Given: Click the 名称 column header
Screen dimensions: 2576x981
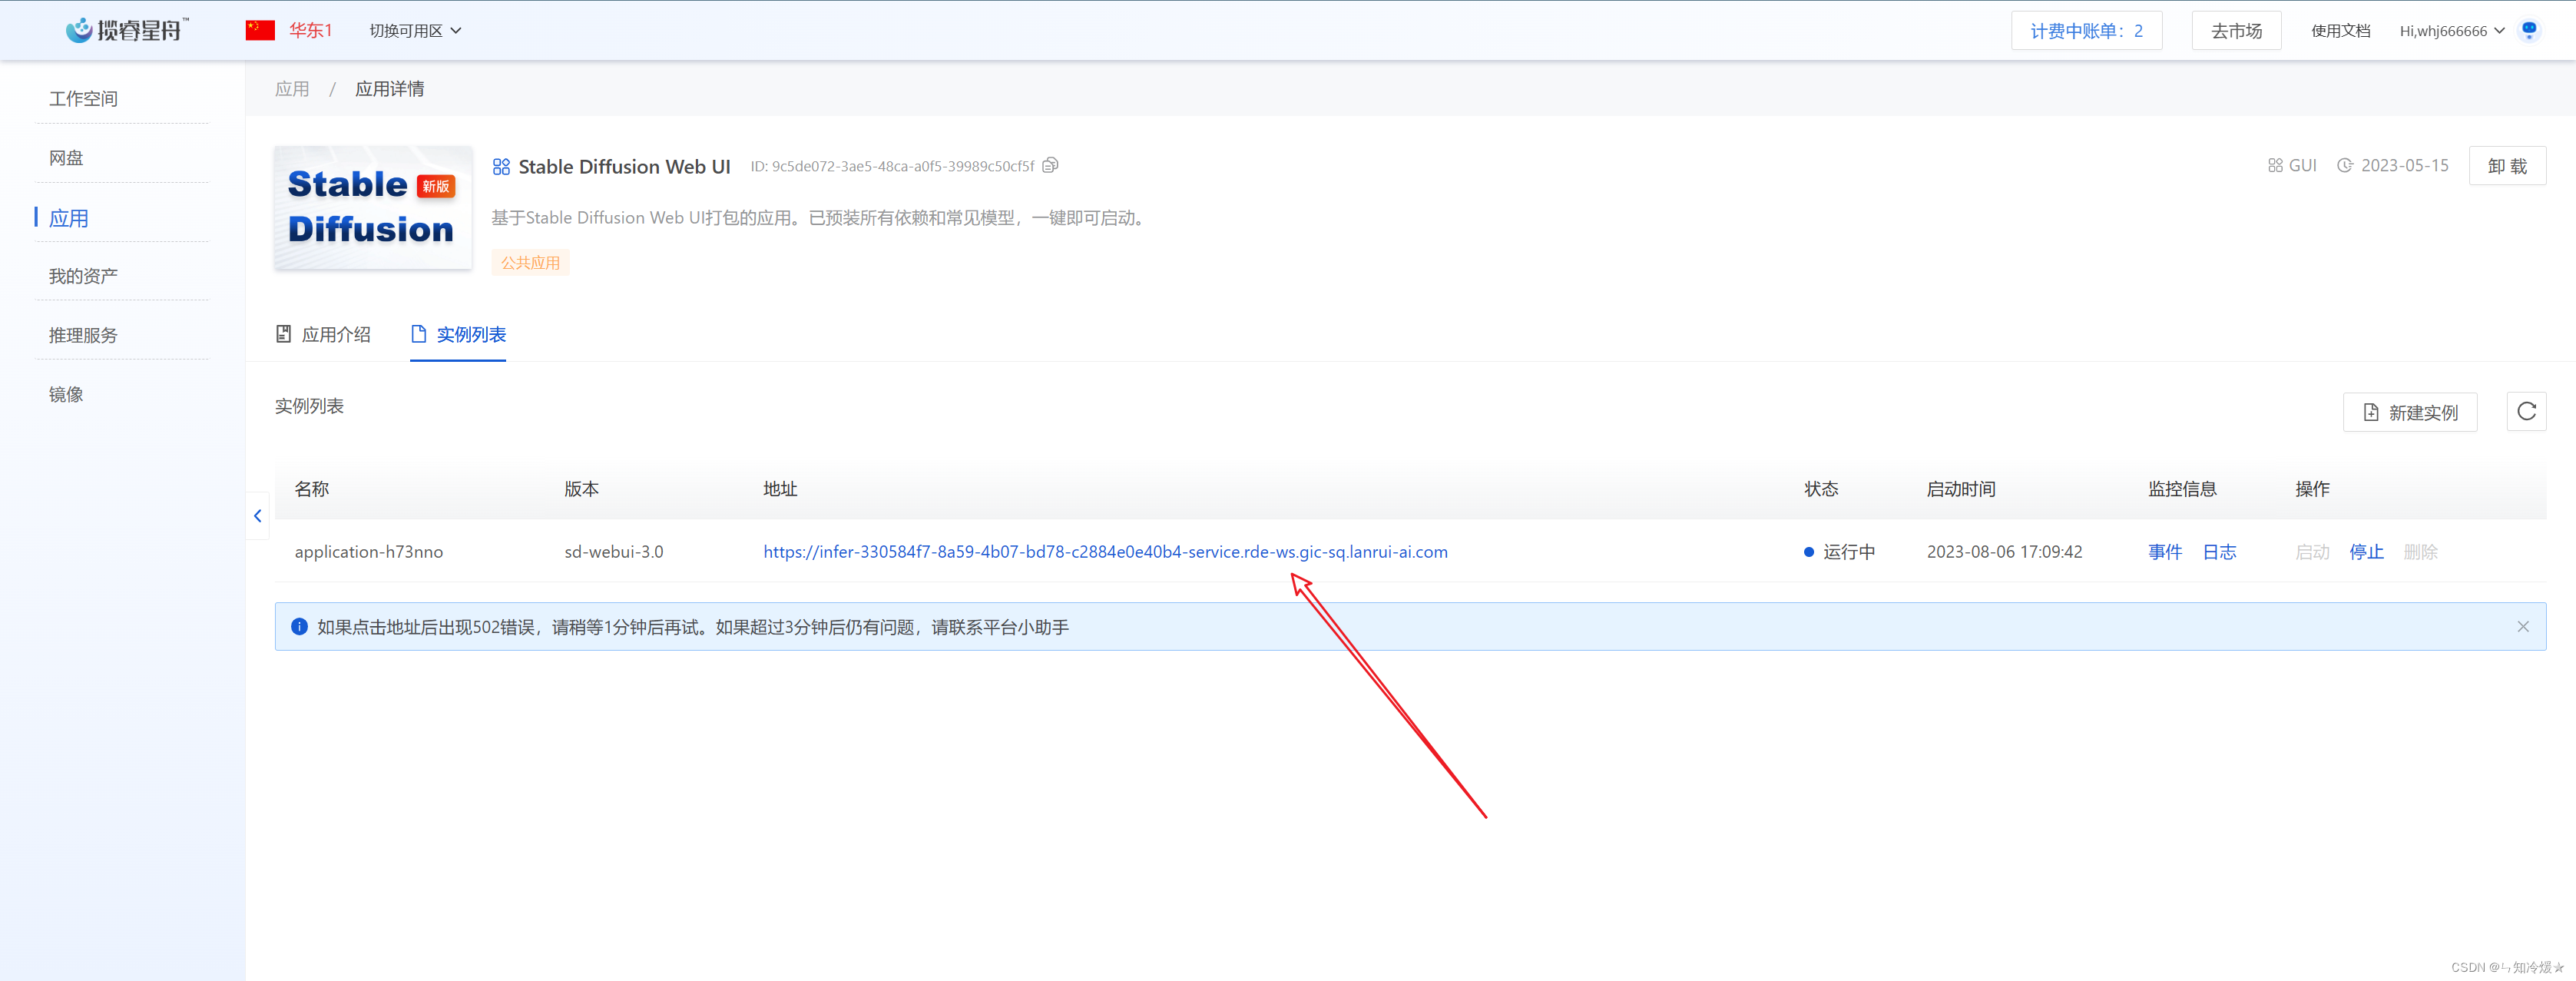Looking at the screenshot, I should click(311, 489).
